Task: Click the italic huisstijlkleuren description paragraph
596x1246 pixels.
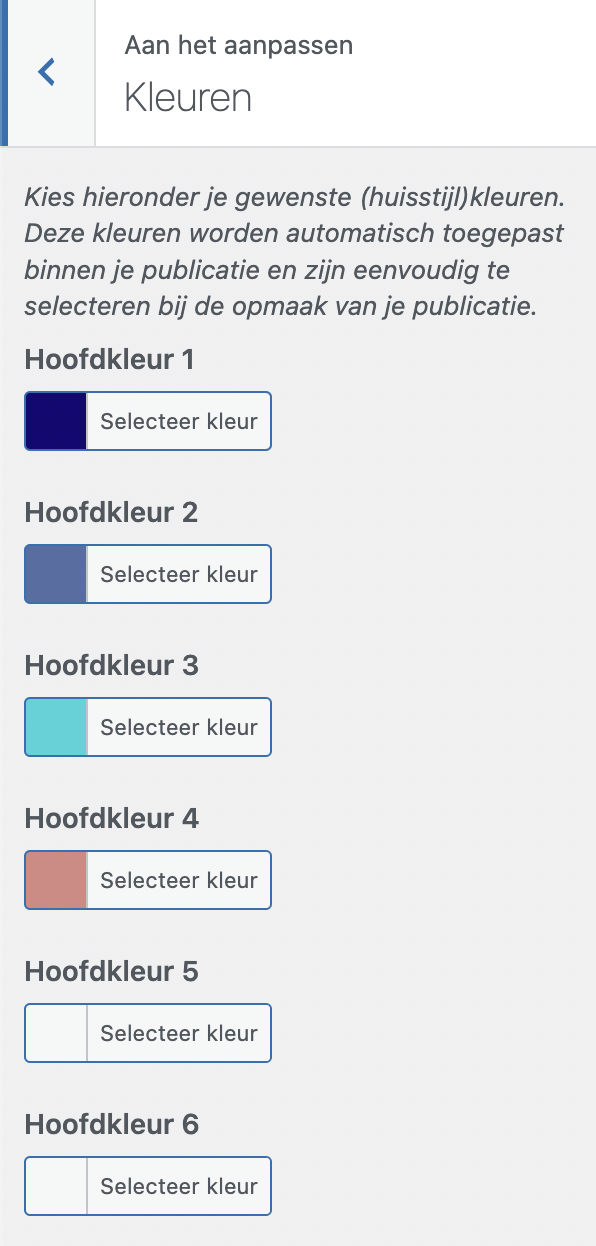Action: pos(295,251)
